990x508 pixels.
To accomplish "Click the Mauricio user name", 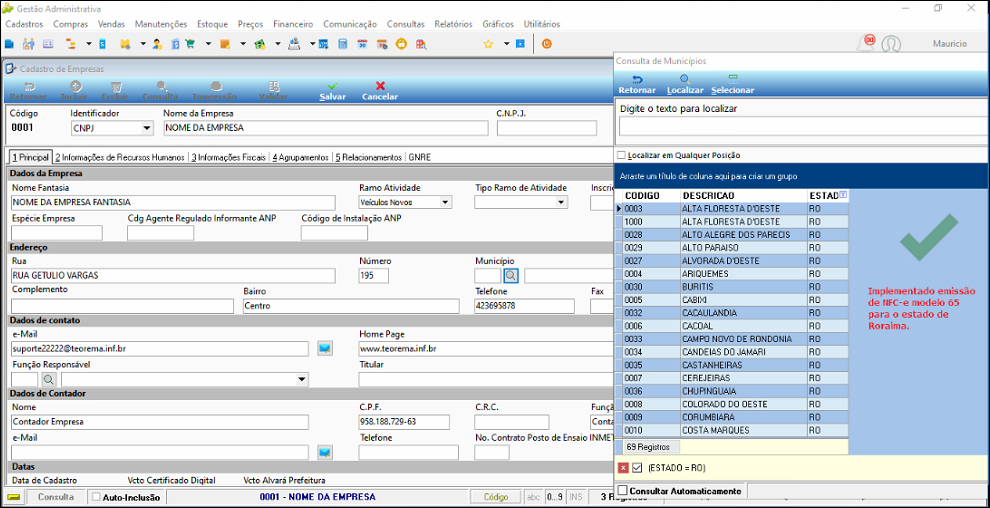I will tap(950, 44).
